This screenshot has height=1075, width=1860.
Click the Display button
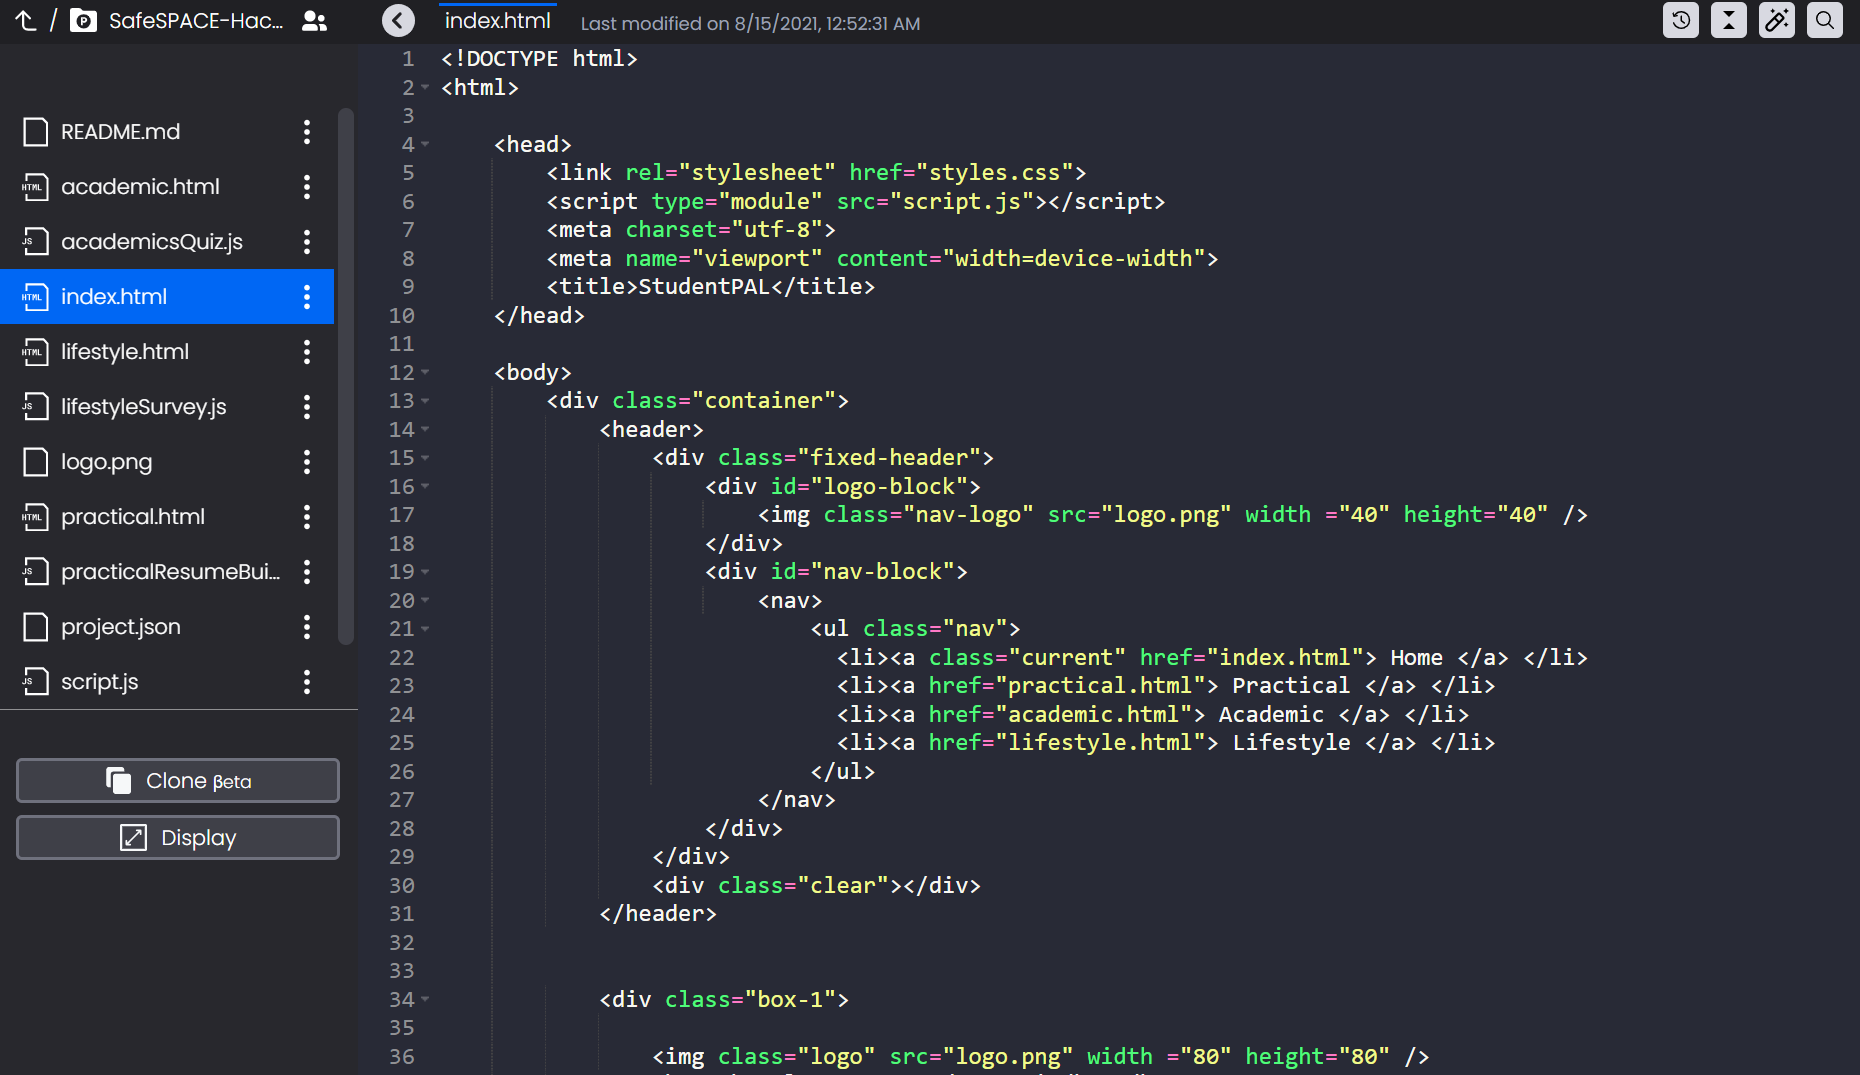[178, 838]
